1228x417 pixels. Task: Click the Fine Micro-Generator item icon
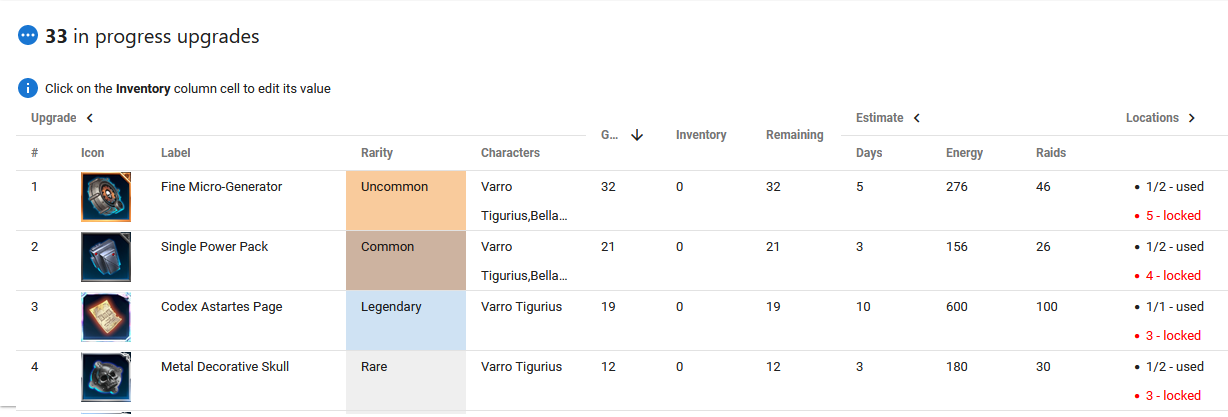[x=106, y=197]
